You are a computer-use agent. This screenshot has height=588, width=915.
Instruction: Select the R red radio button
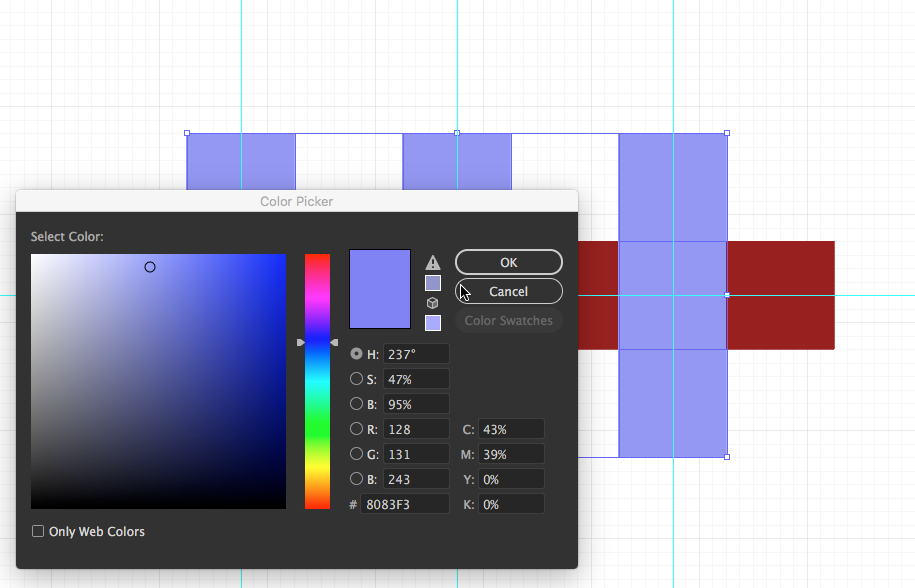coord(356,429)
